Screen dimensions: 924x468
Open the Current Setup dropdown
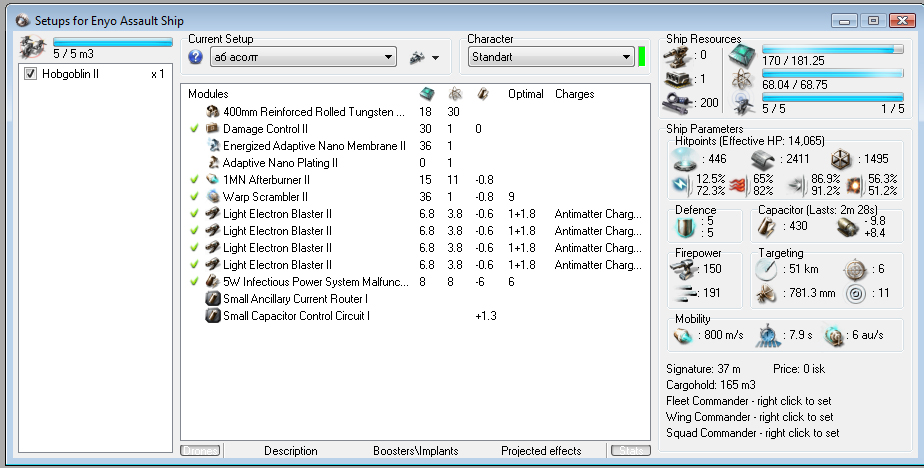coord(303,57)
